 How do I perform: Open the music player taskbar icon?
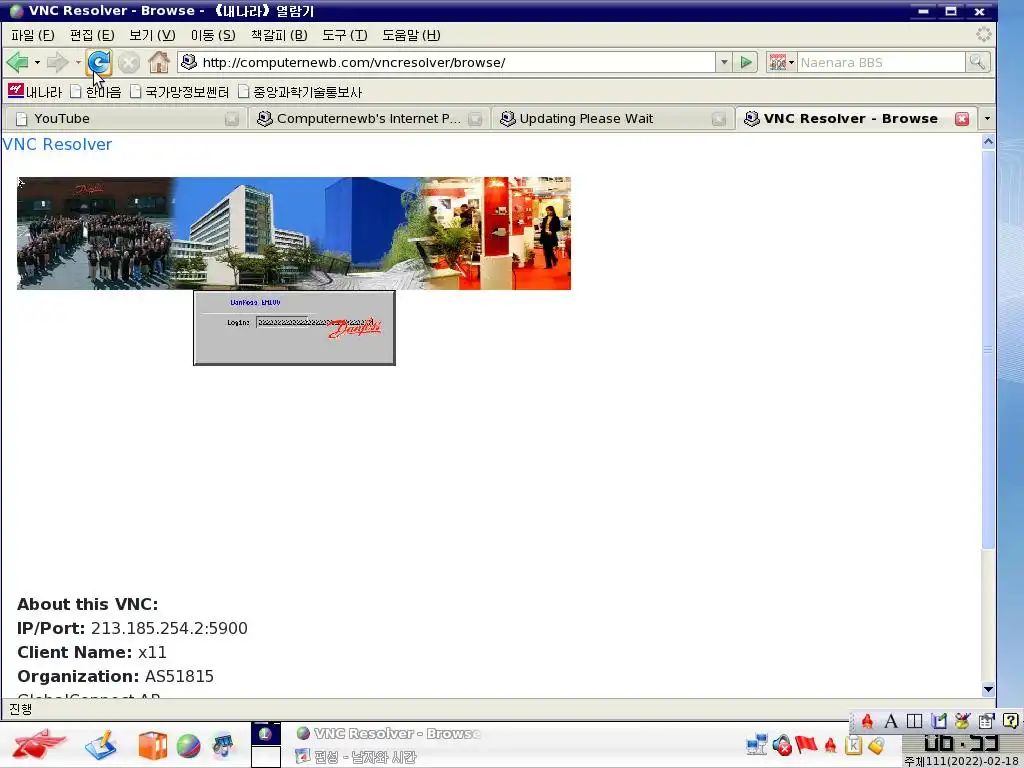click(224, 745)
